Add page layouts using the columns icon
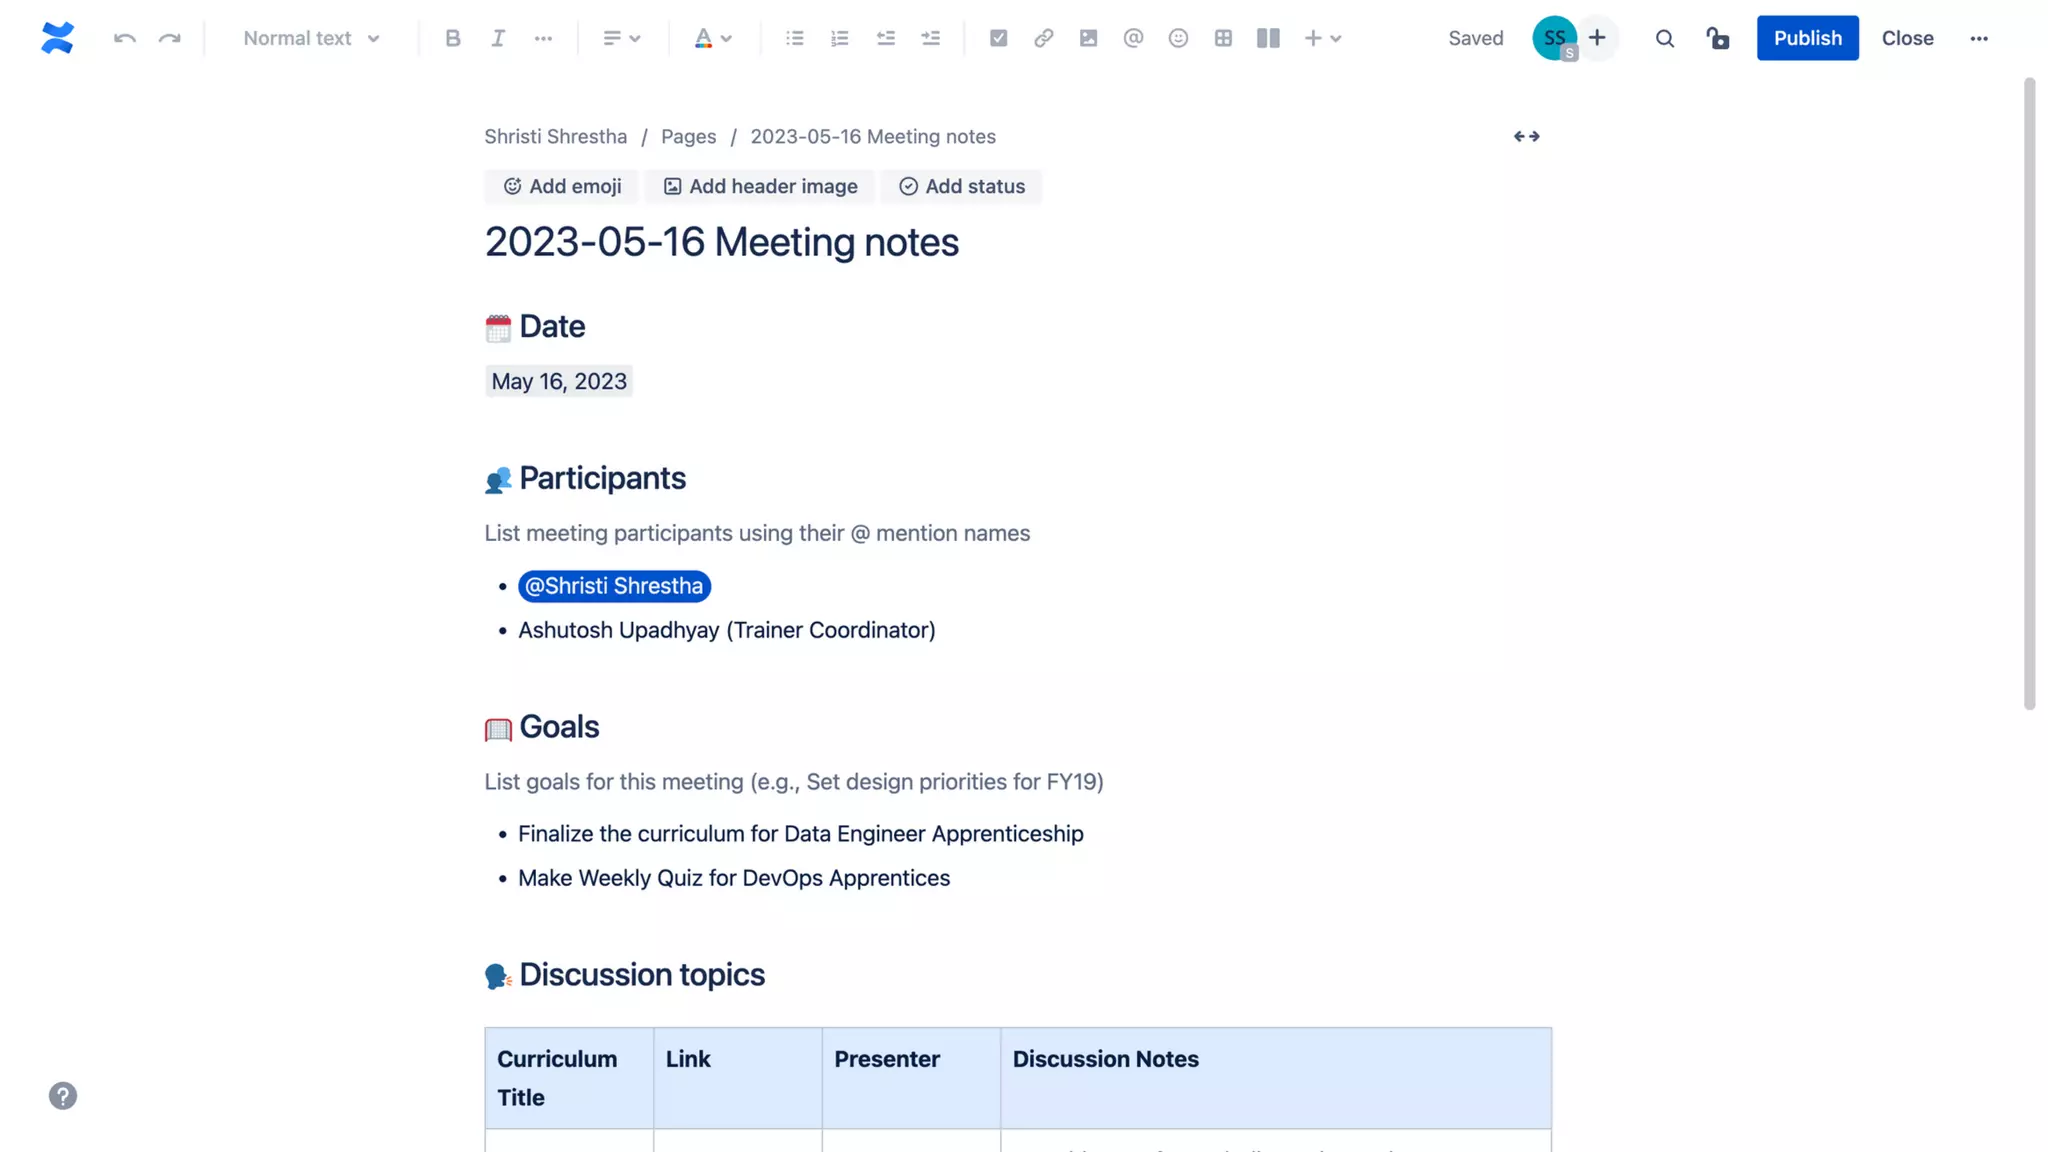This screenshot has height=1152, width=2048. point(1268,38)
